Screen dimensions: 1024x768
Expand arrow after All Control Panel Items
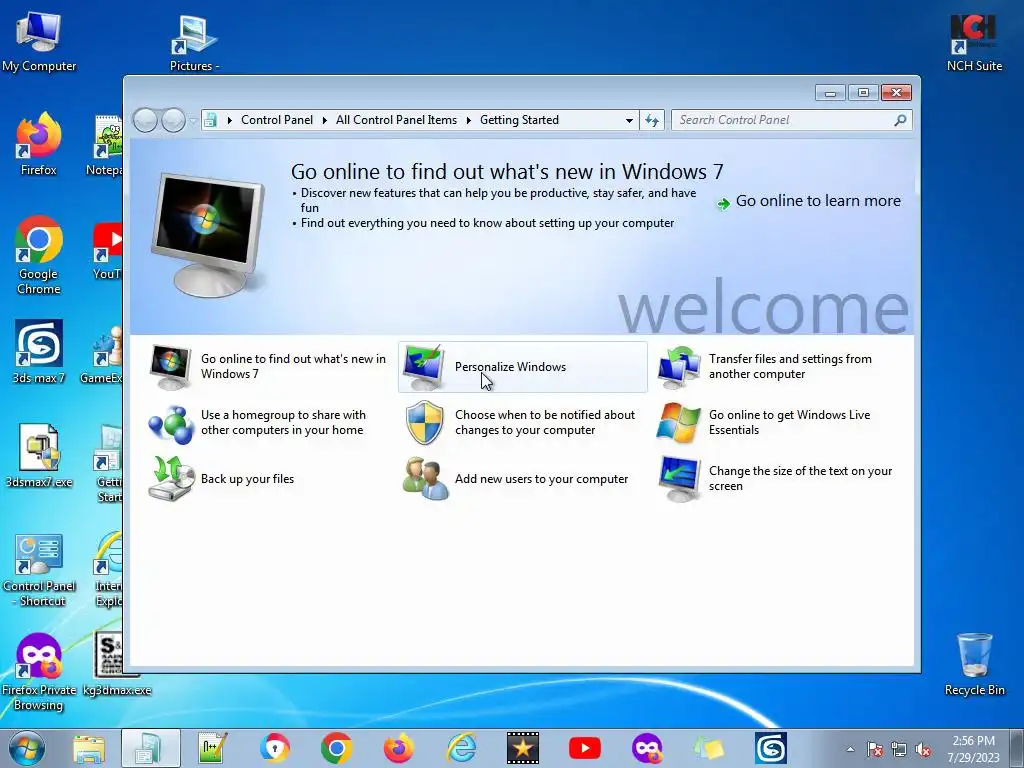(469, 120)
